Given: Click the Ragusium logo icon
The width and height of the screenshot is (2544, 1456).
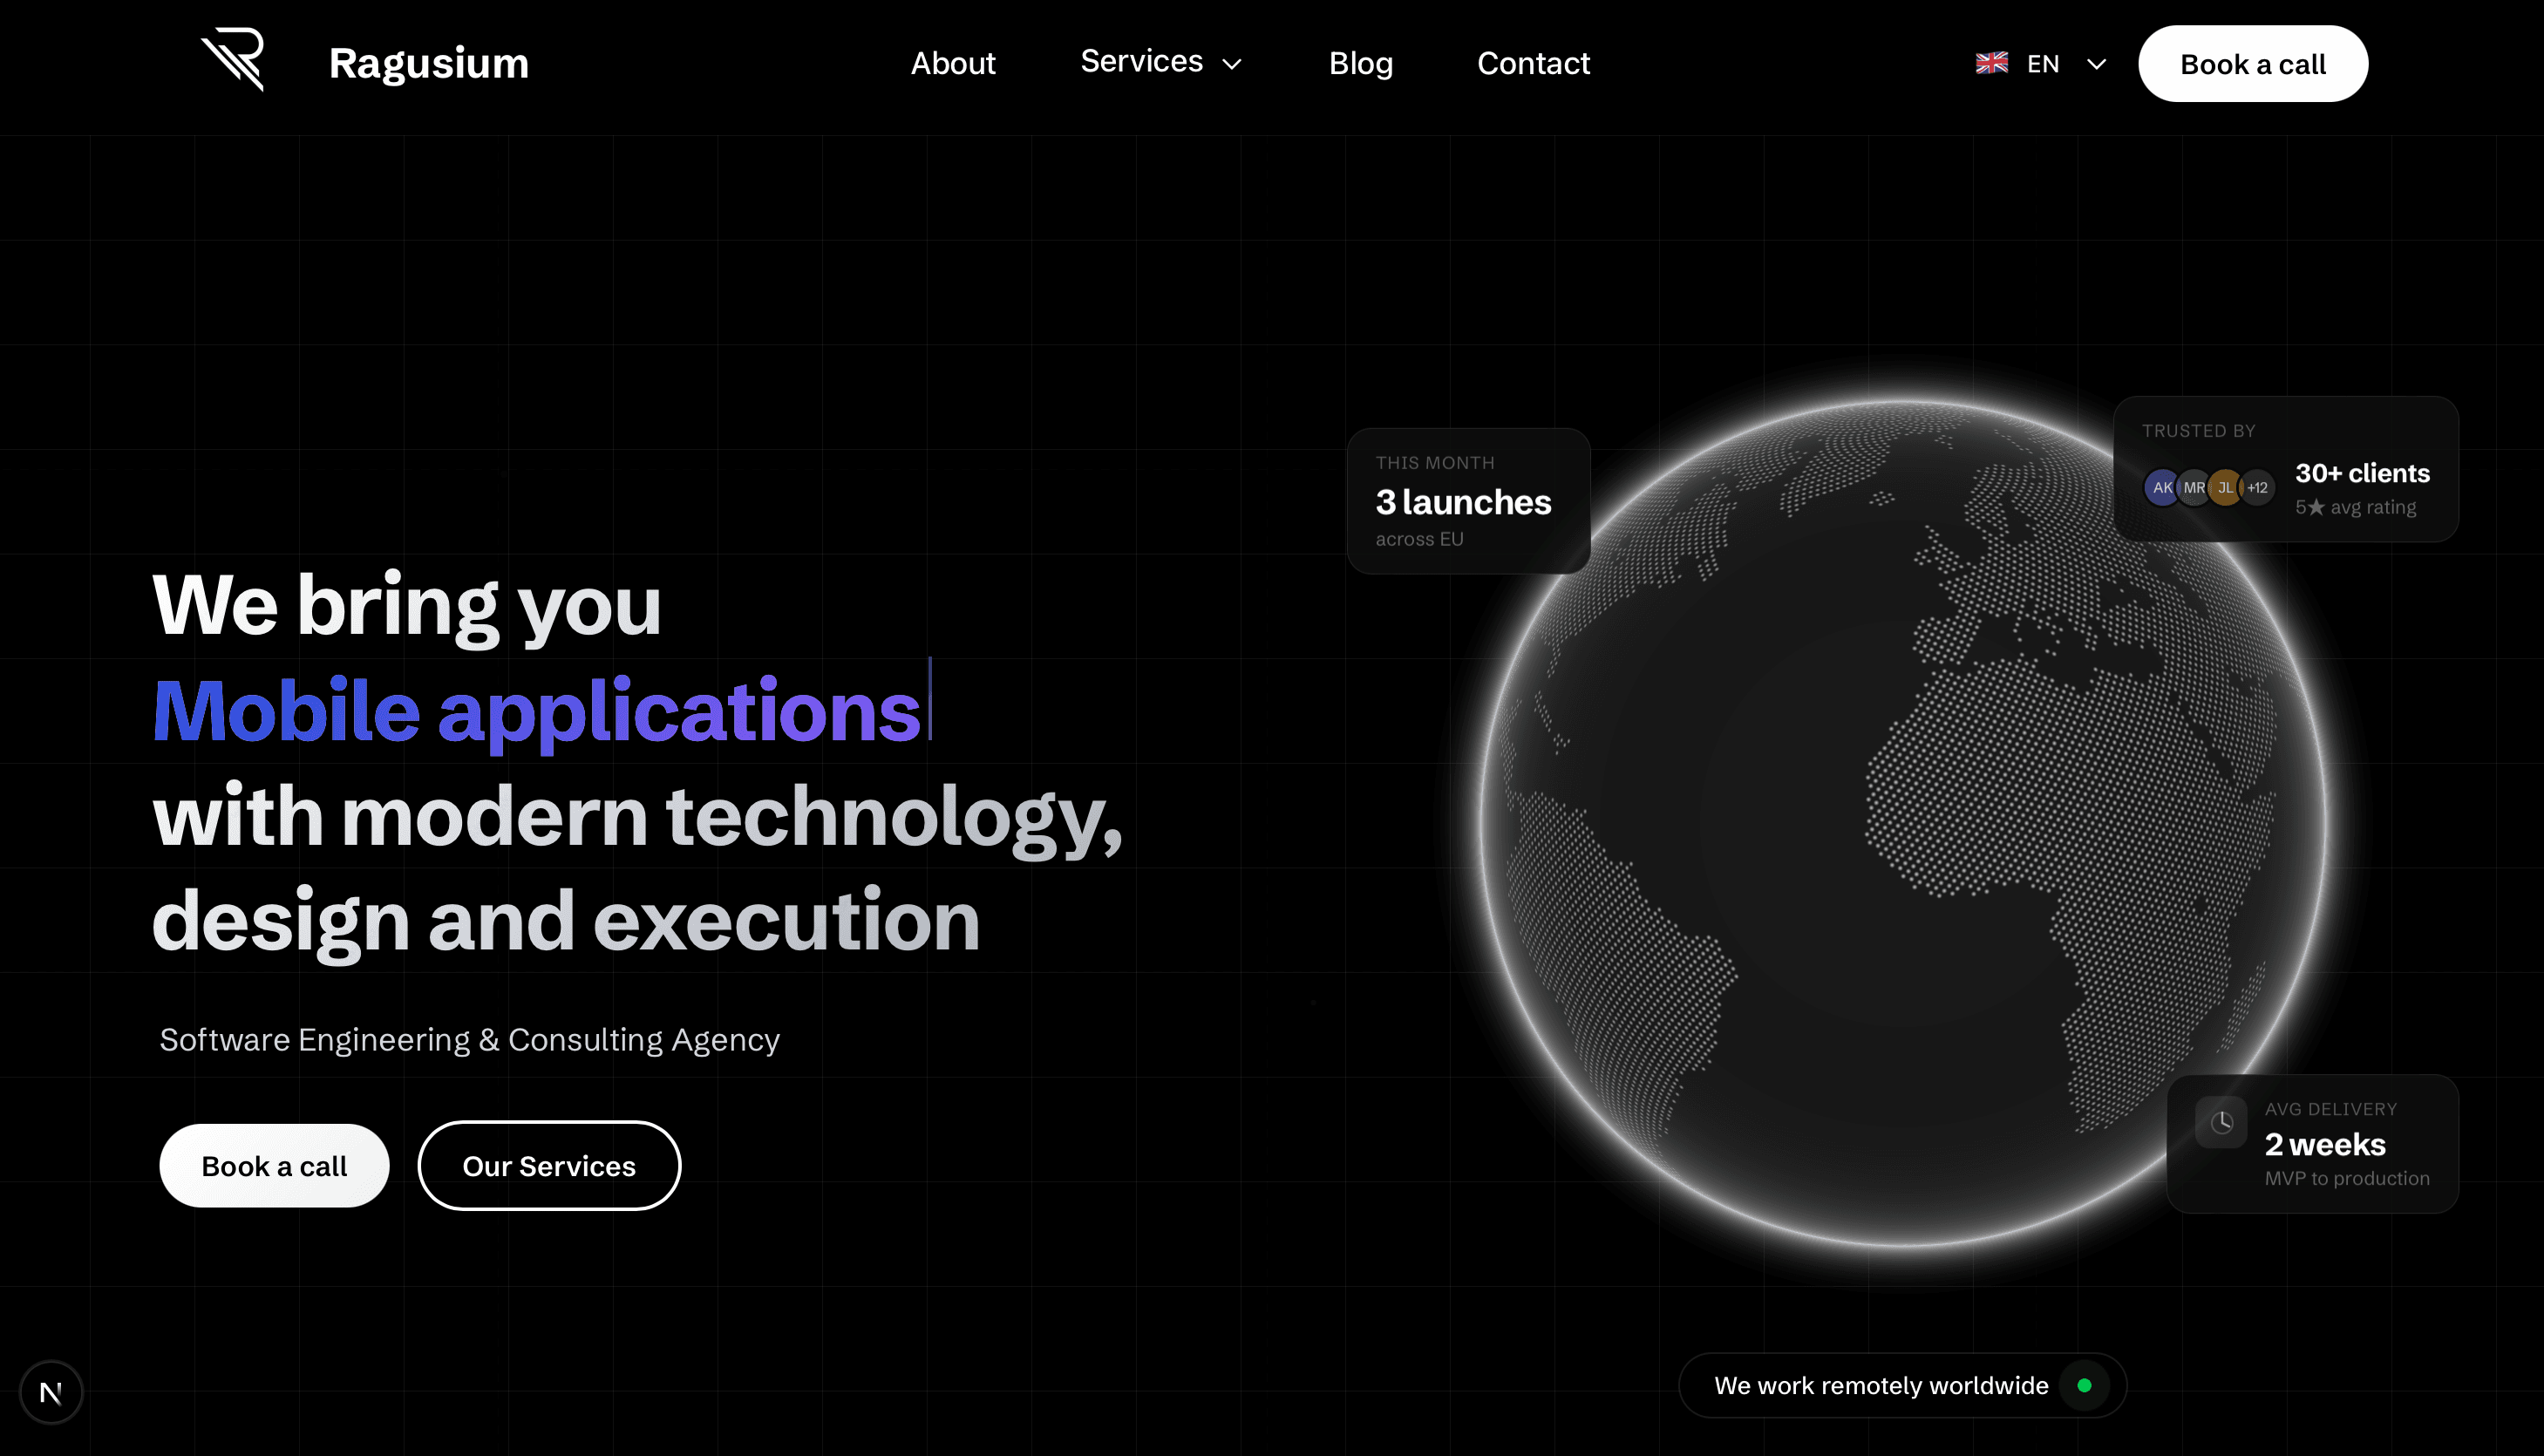Looking at the screenshot, I should pyautogui.click(x=233, y=62).
